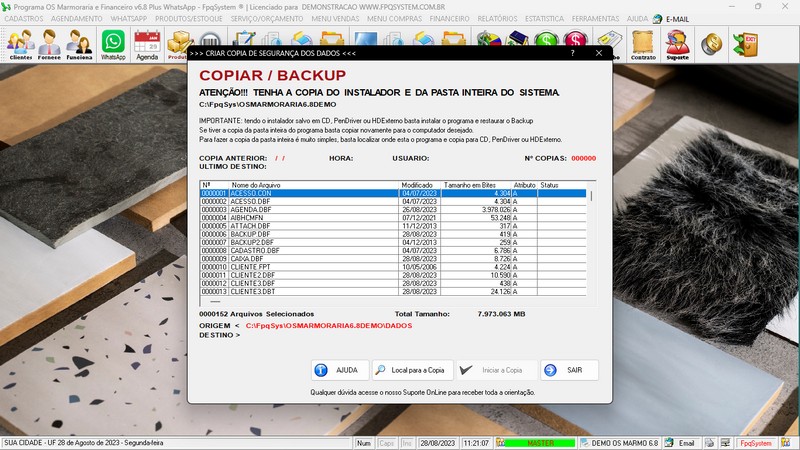Click the FpqSystem status bar button
Screen dimensions: 800x450
(x=757, y=442)
